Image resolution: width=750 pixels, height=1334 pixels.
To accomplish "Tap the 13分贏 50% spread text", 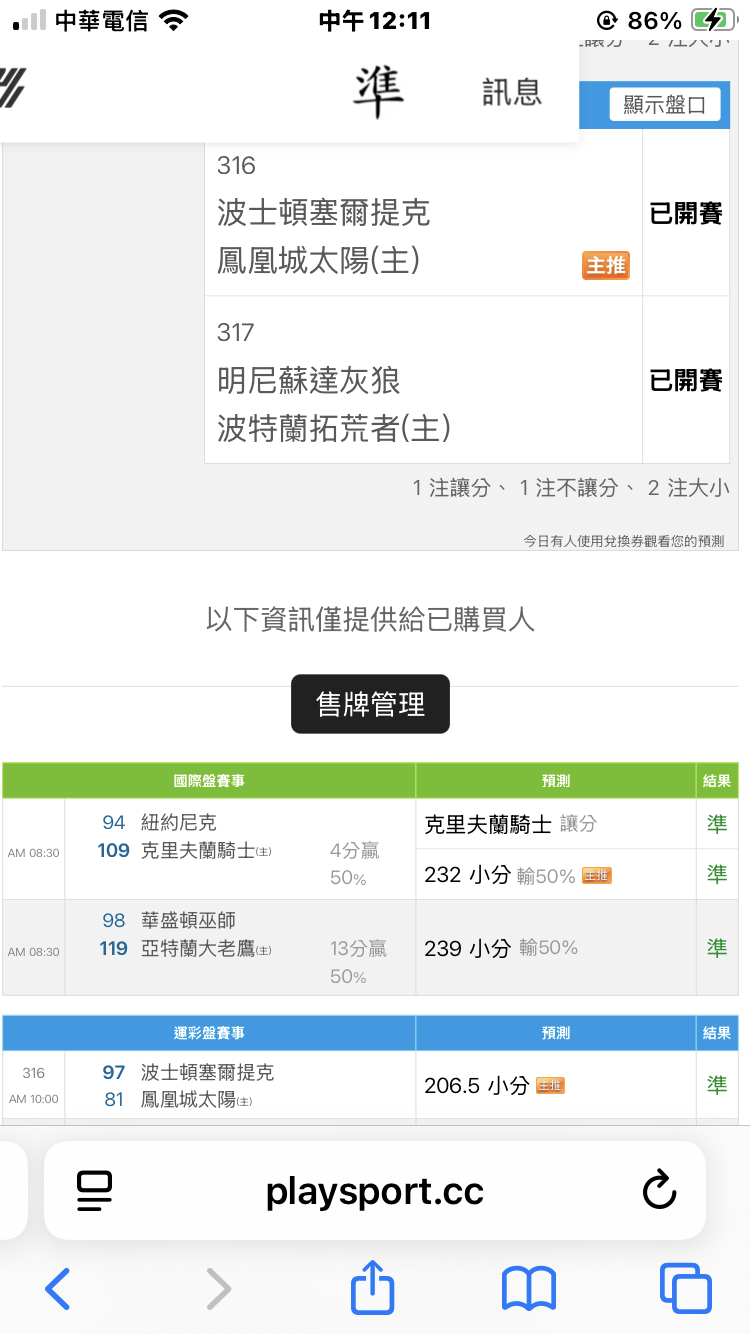I will tap(358, 962).
